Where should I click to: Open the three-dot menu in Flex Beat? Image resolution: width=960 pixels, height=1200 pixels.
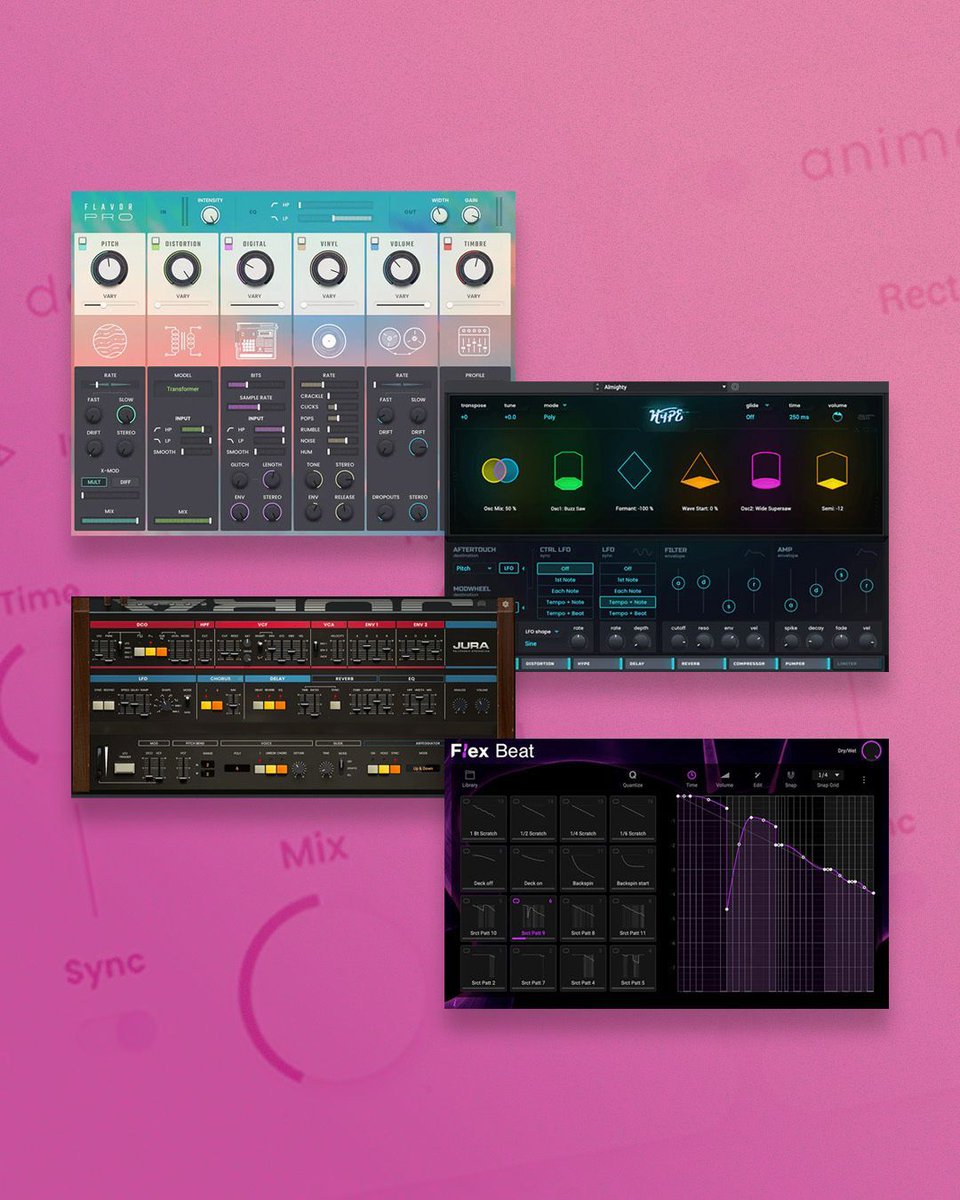pyautogui.click(x=864, y=780)
